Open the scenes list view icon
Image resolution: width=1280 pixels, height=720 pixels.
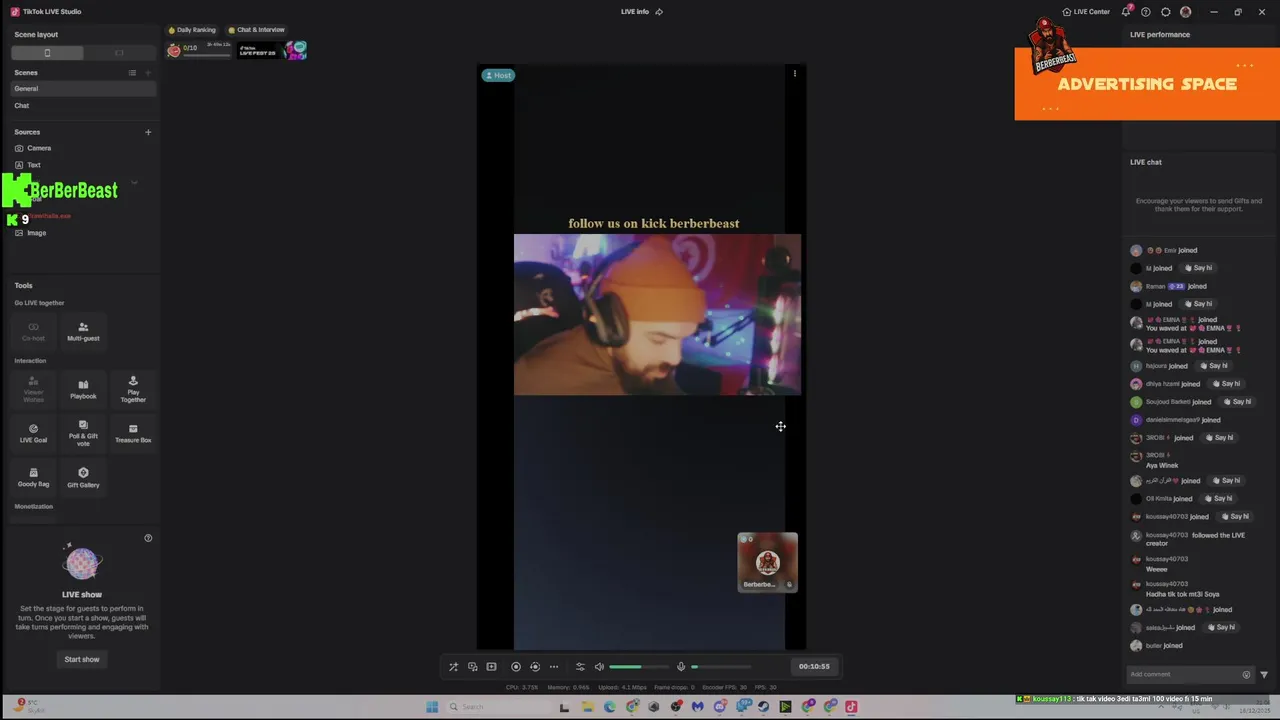click(132, 73)
